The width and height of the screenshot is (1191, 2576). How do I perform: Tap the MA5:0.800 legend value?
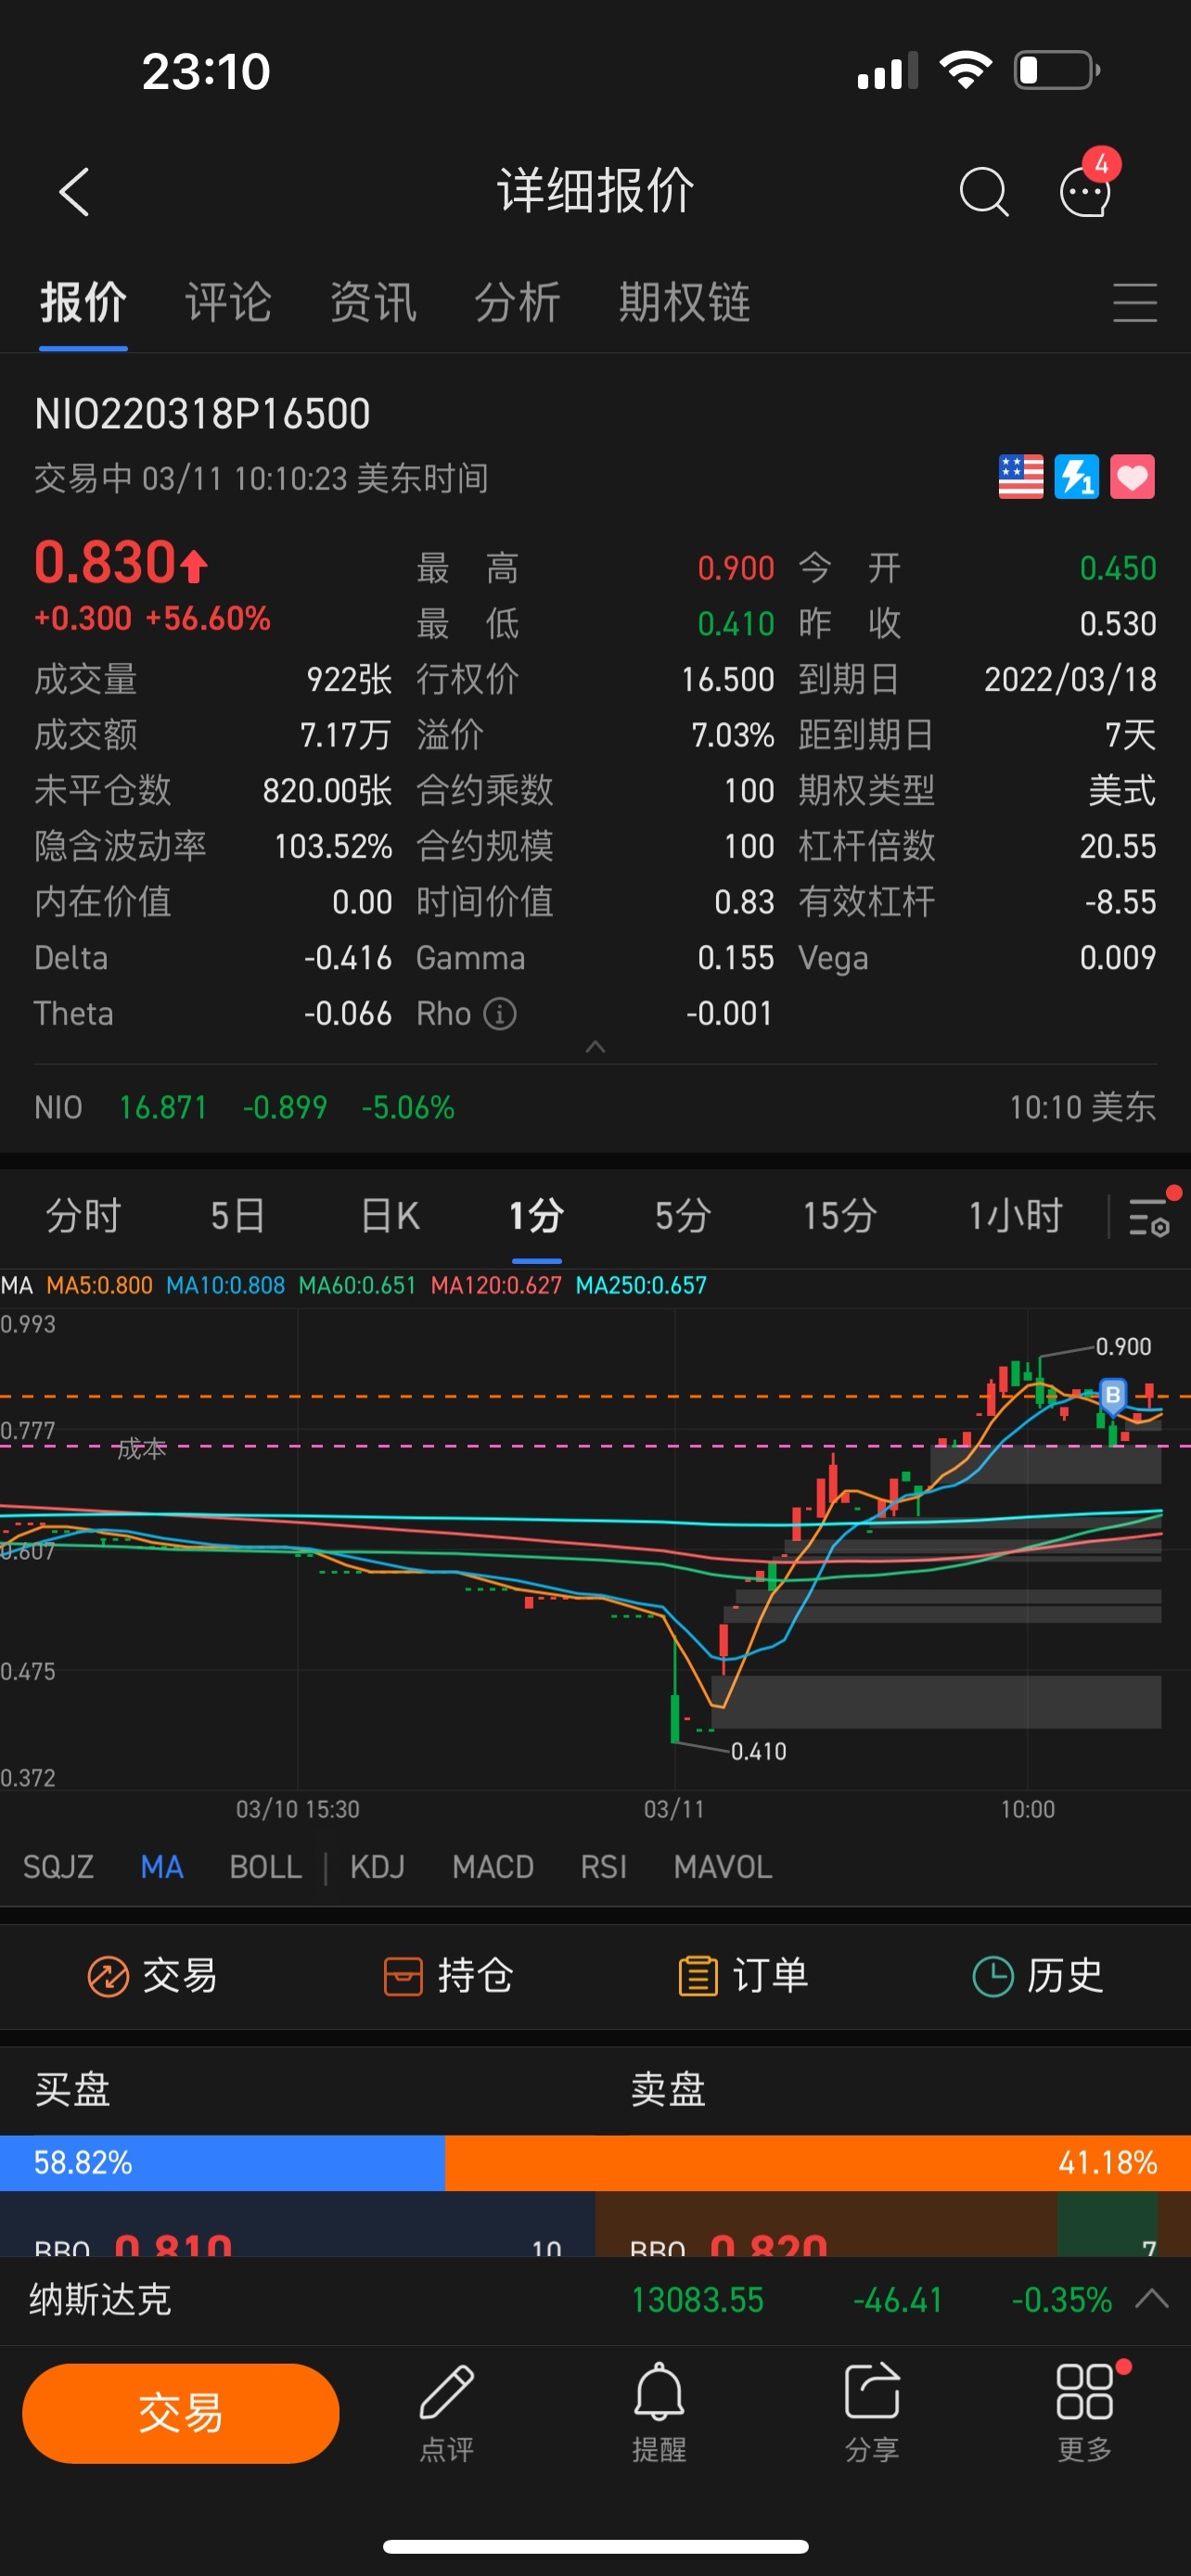[x=99, y=1285]
